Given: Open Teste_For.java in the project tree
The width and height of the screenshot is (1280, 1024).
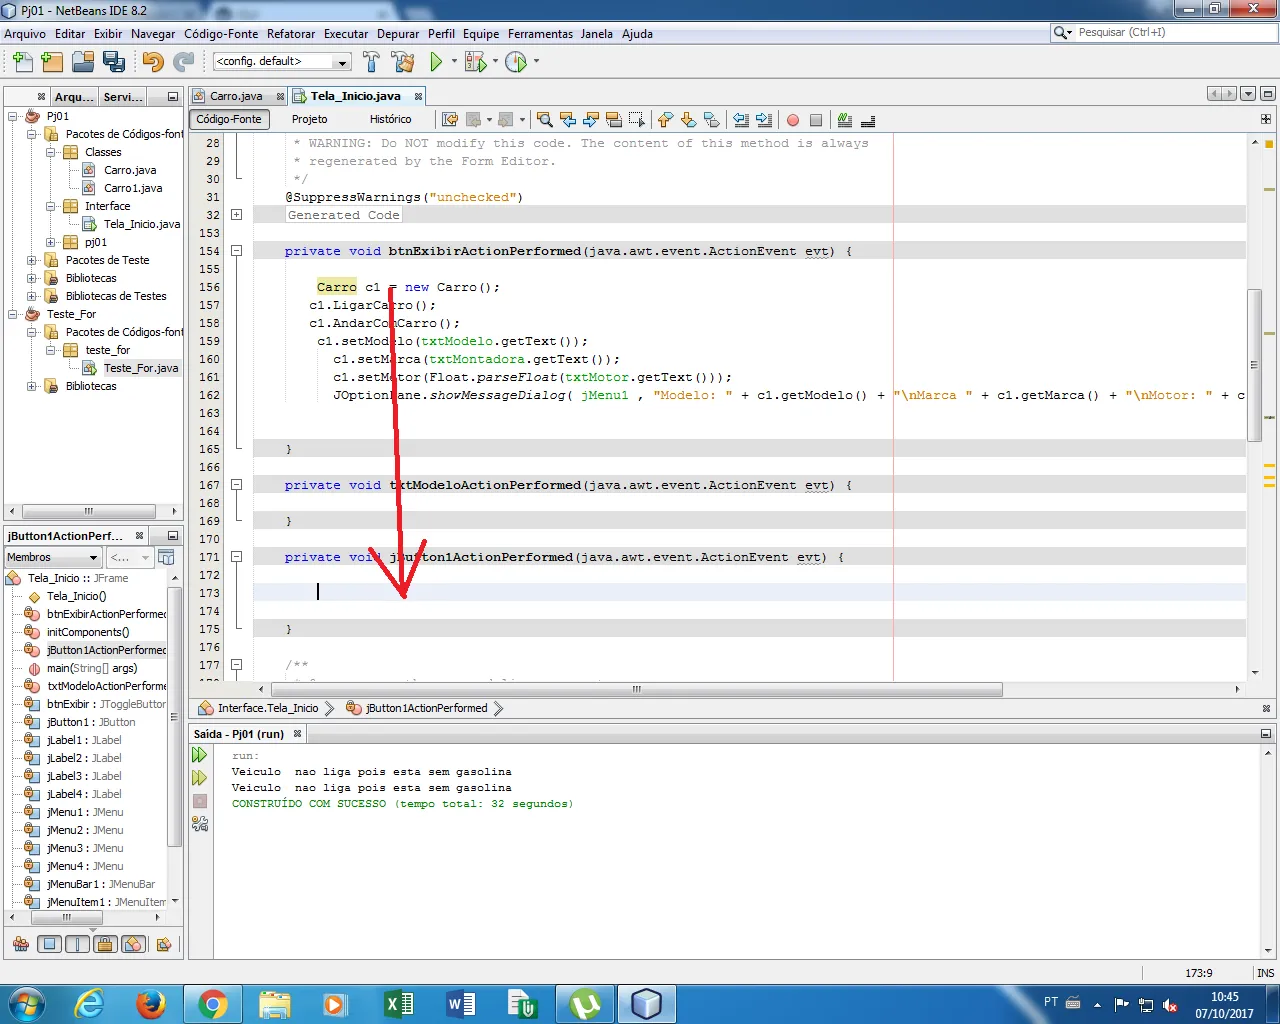Looking at the screenshot, I should click(140, 368).
